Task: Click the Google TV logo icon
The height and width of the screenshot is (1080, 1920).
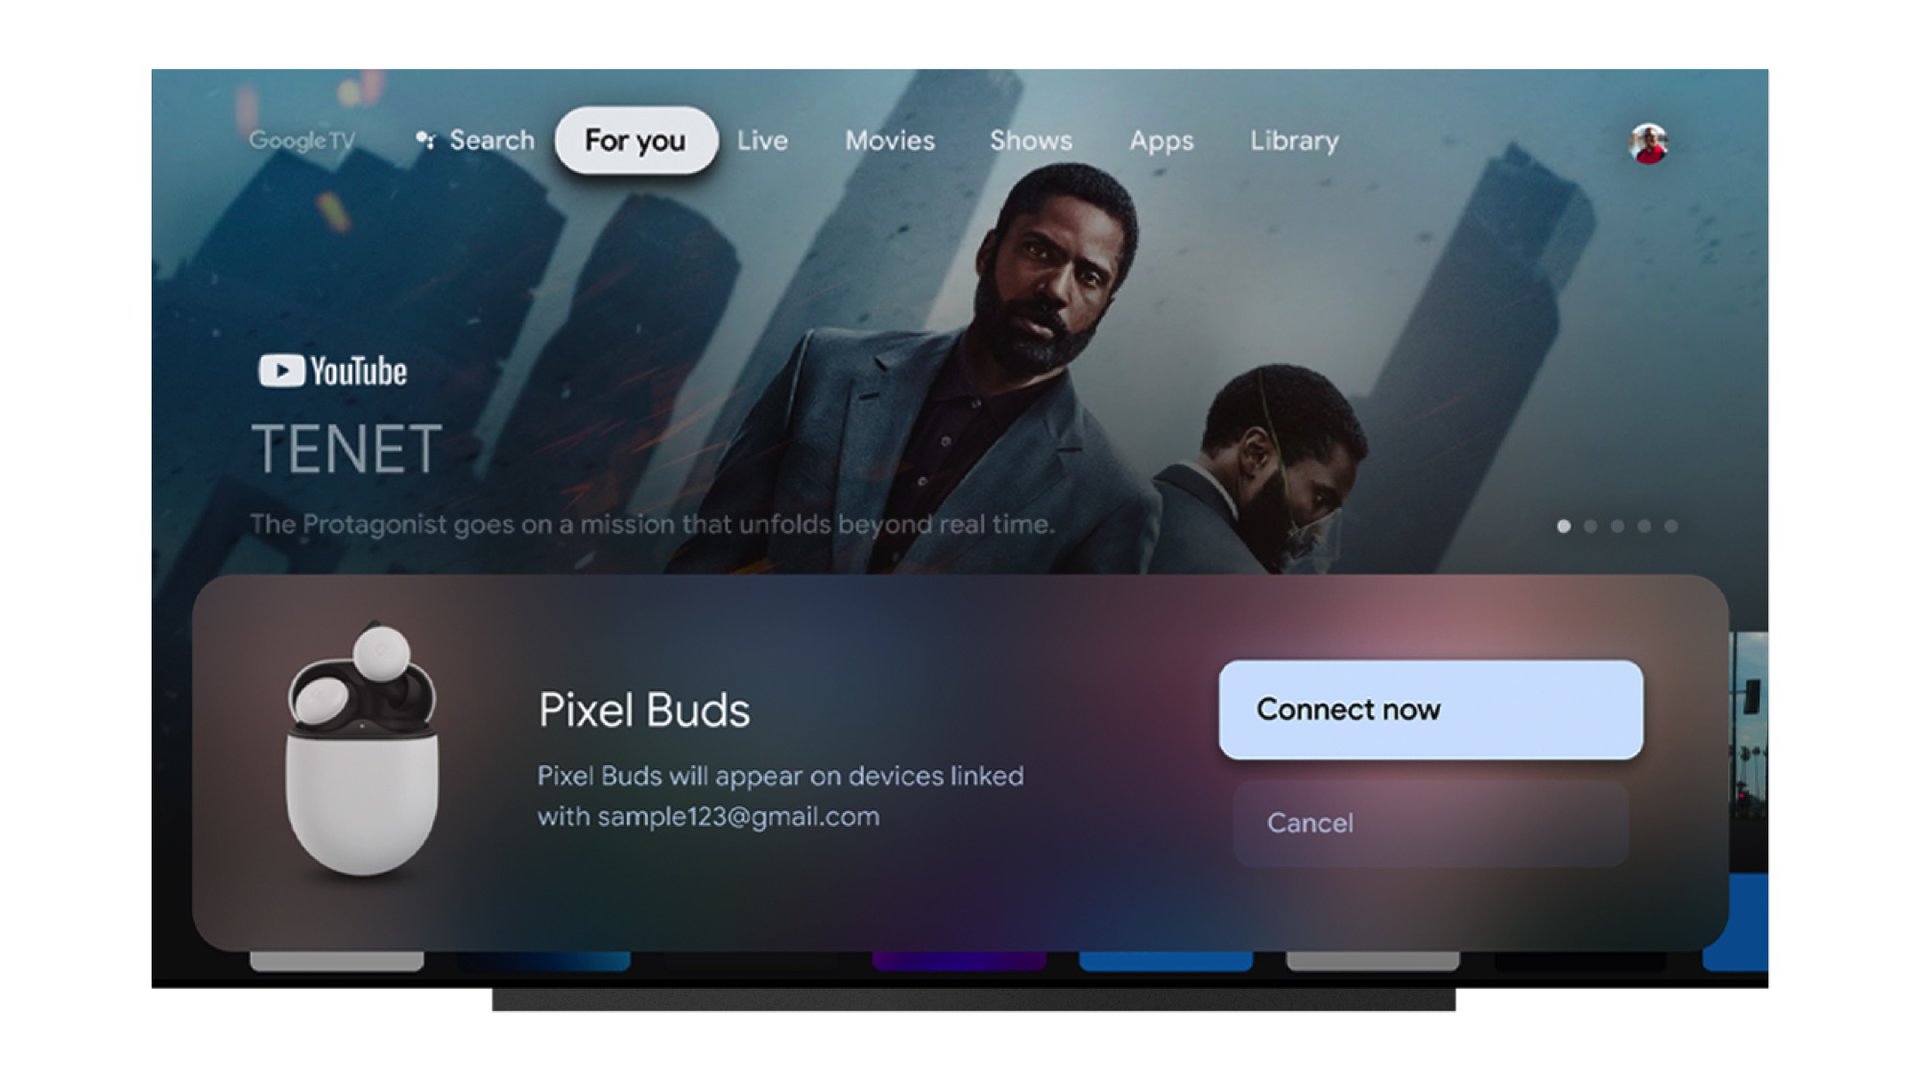Action: pos(303,138)
